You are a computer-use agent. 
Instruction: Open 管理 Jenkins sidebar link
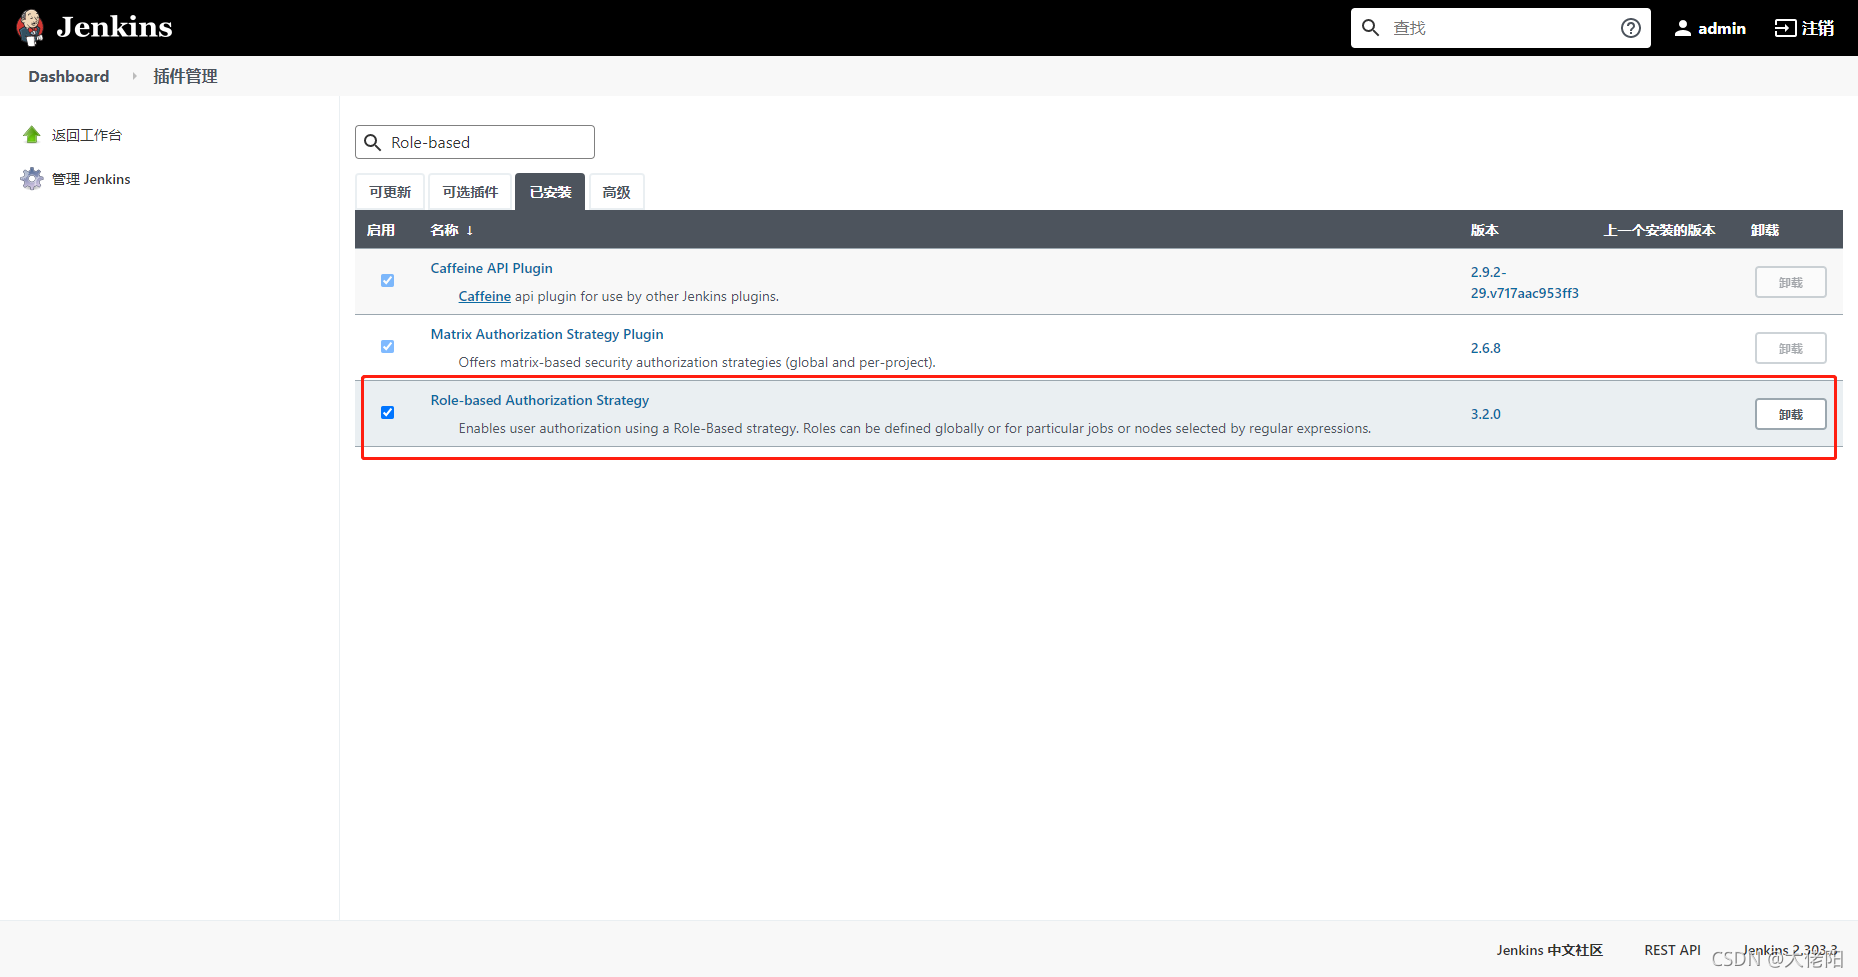pos(91,179)
